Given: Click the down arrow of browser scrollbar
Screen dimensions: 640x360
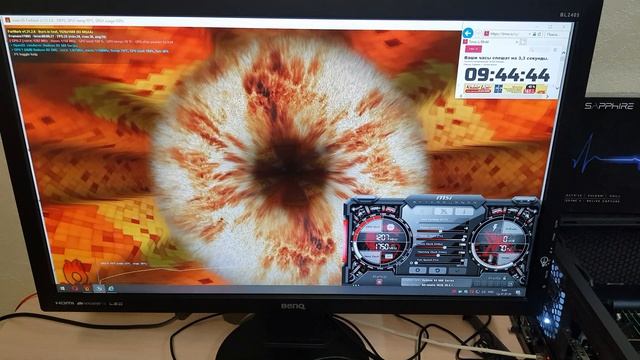Looking at the screenshot, I should coord(557,89).
